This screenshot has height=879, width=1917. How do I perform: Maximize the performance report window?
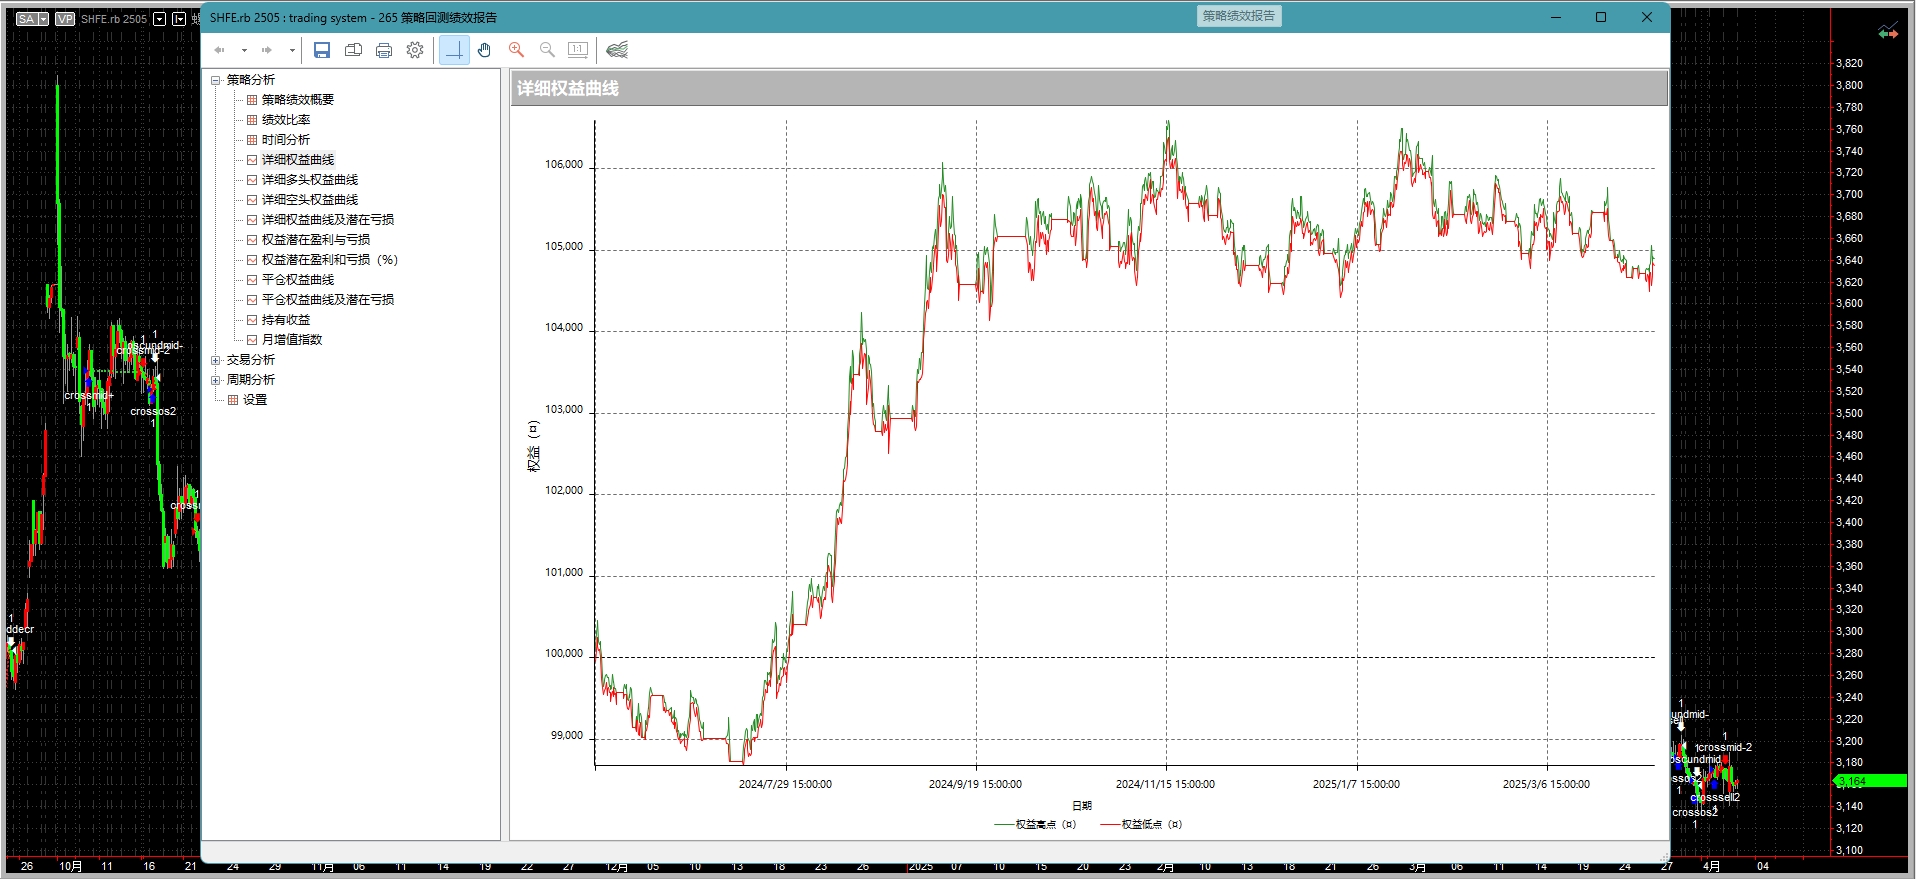[x=1601, y=17]
